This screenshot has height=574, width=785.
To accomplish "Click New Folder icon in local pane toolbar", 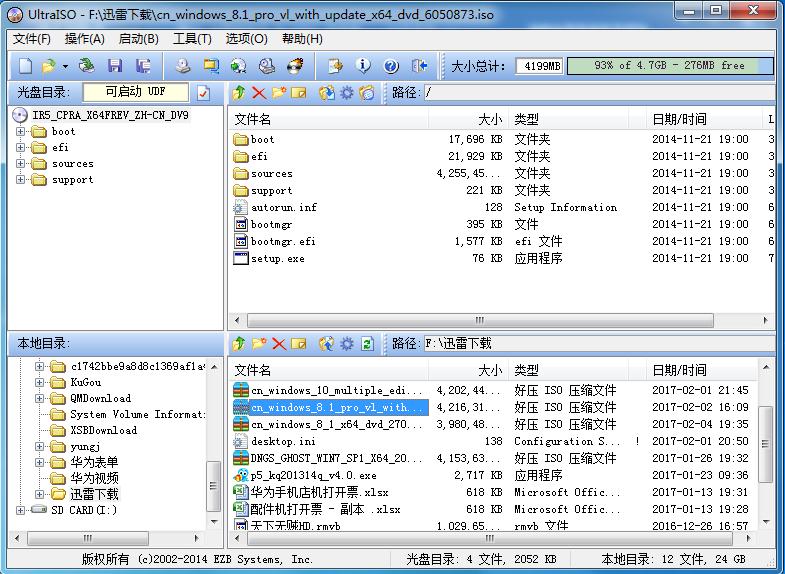I will 259,343.
